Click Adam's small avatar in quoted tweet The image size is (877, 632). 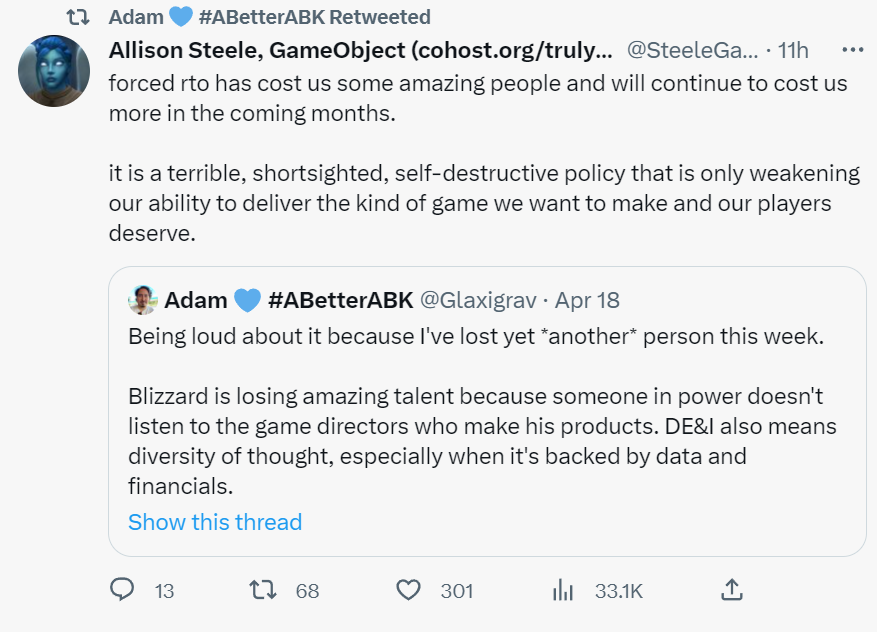[141, 299]
